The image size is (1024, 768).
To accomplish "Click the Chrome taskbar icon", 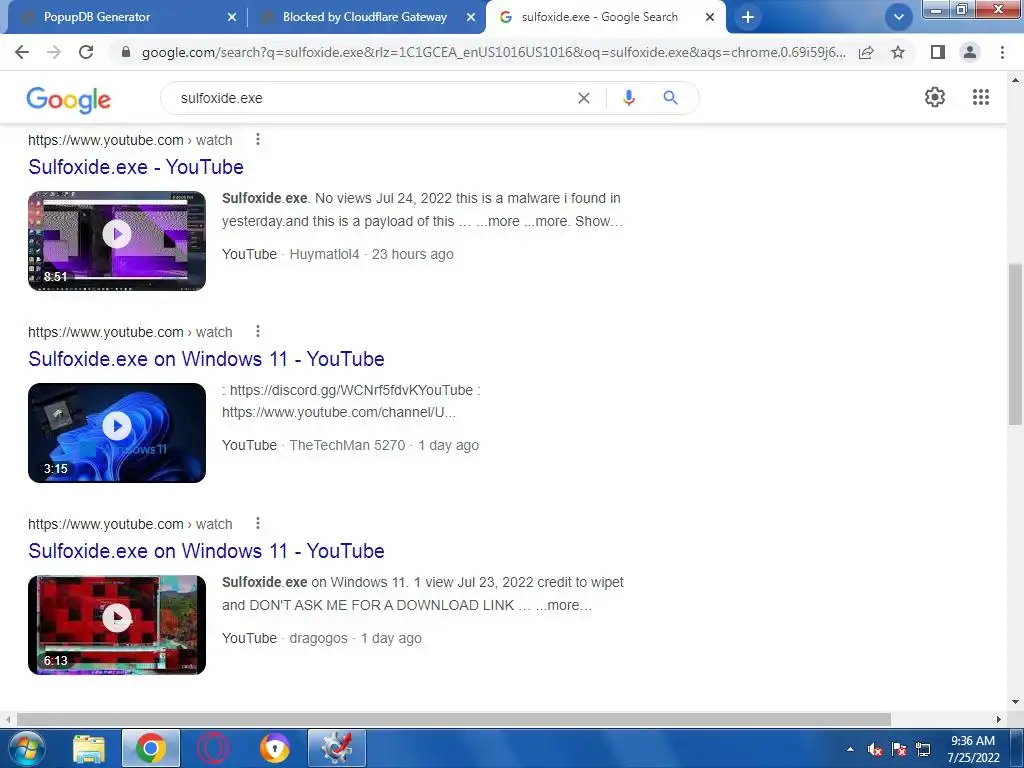I will [x=150, y=748].
